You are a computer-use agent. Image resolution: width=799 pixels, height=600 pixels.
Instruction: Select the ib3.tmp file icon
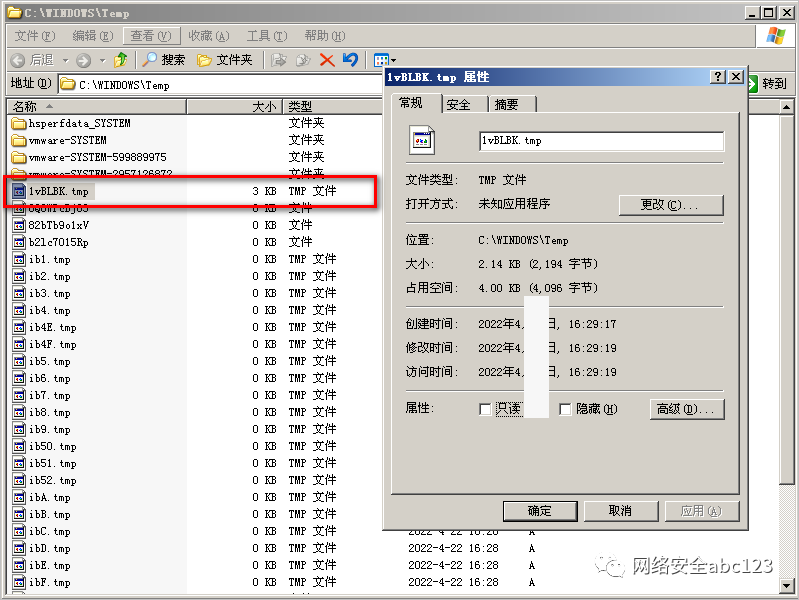click(19, 293)
